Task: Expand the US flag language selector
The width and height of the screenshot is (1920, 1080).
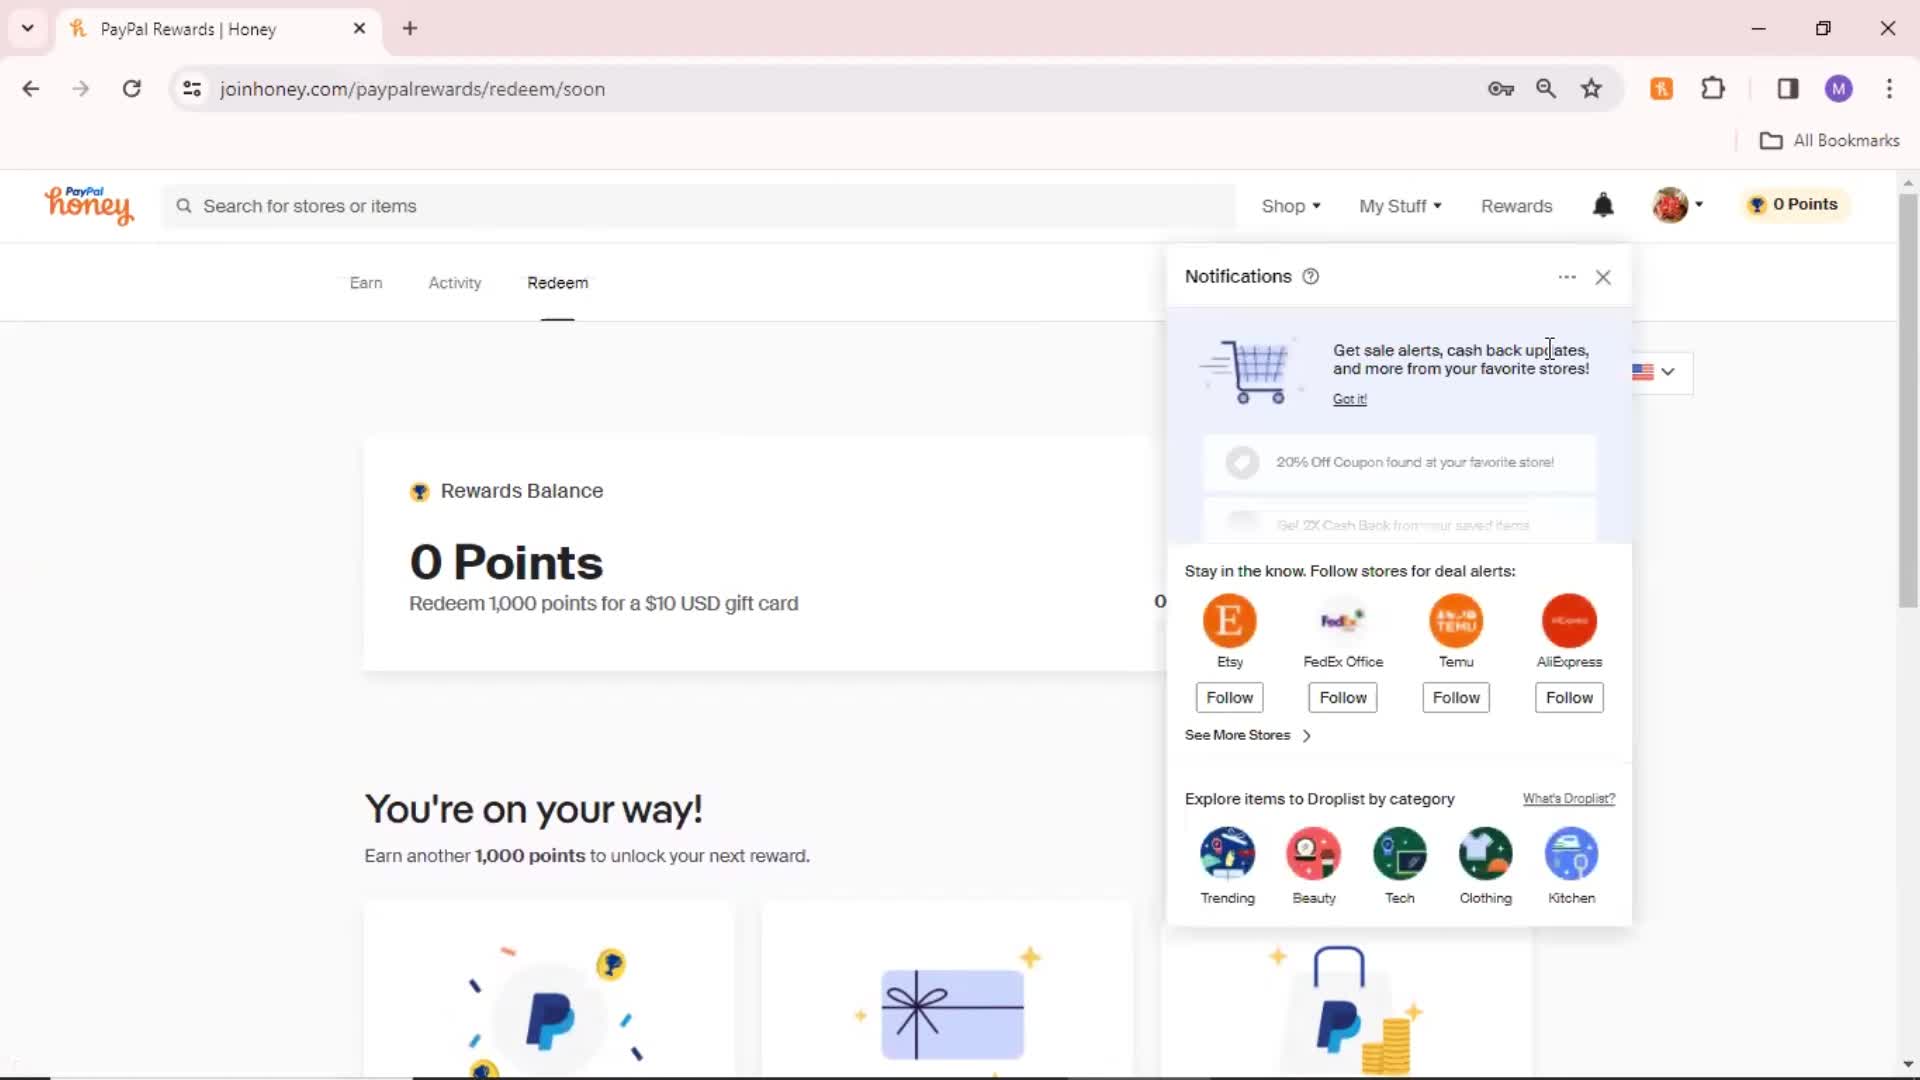Action: [1655, 372]
